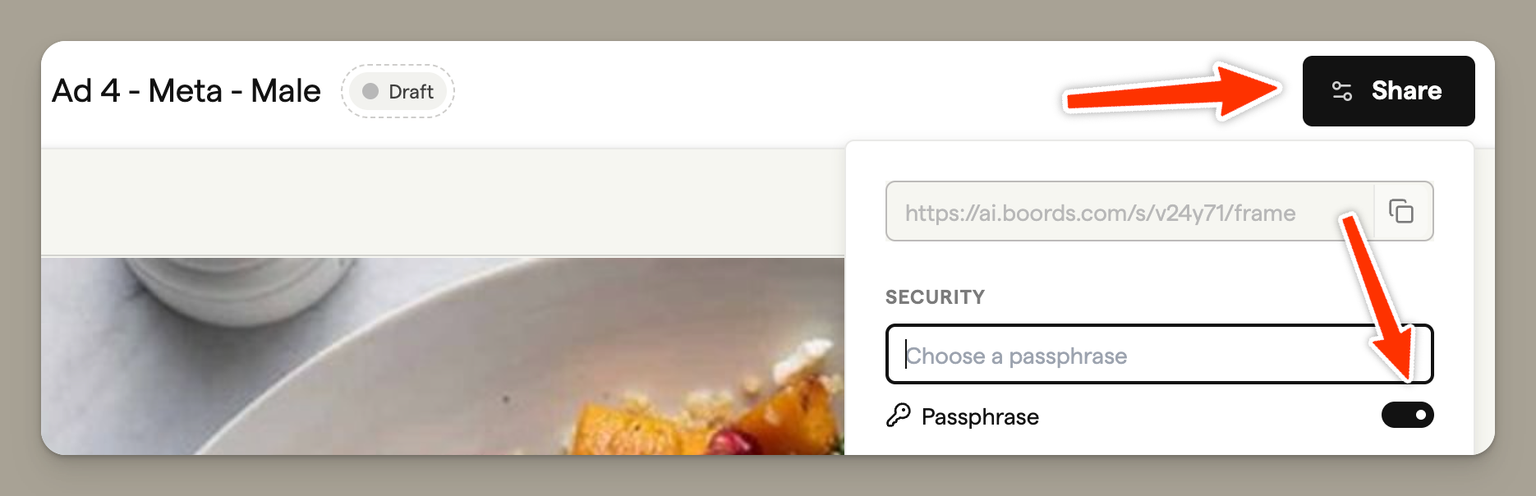Open the Draft status badge
The width and height of the screenshot is (1536, 496).
(x=398, y=92)
